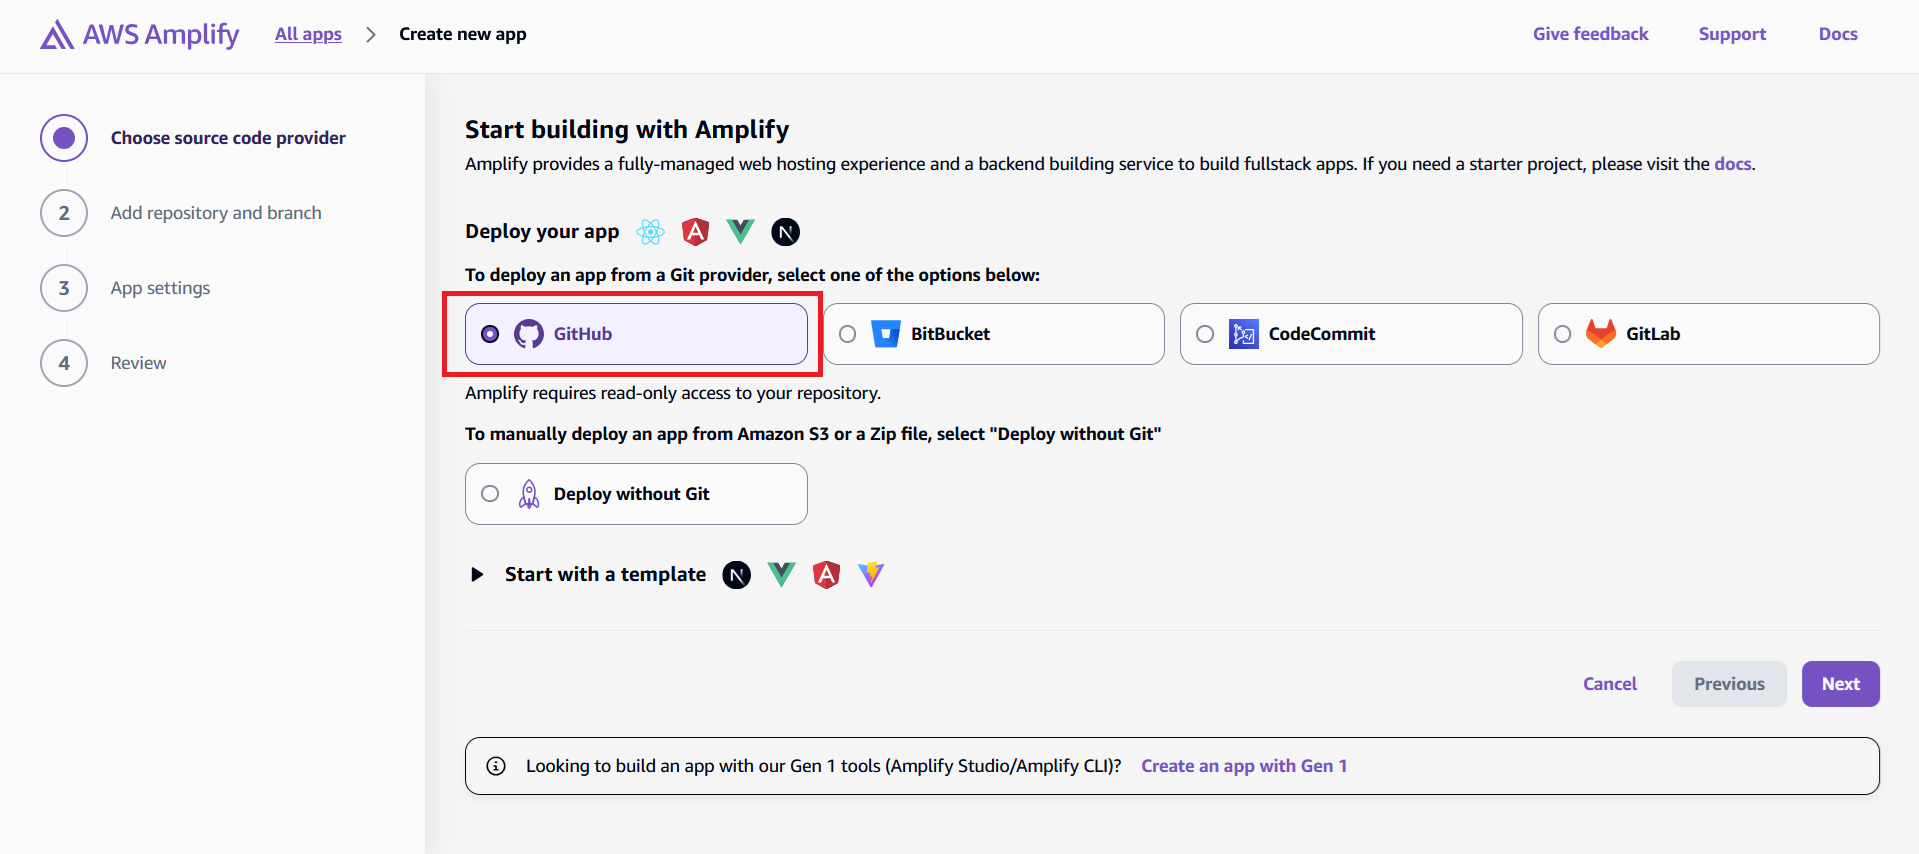Go to step 4 Review
The width and height of the screenshot is (1919, 854).
point(103,363)
